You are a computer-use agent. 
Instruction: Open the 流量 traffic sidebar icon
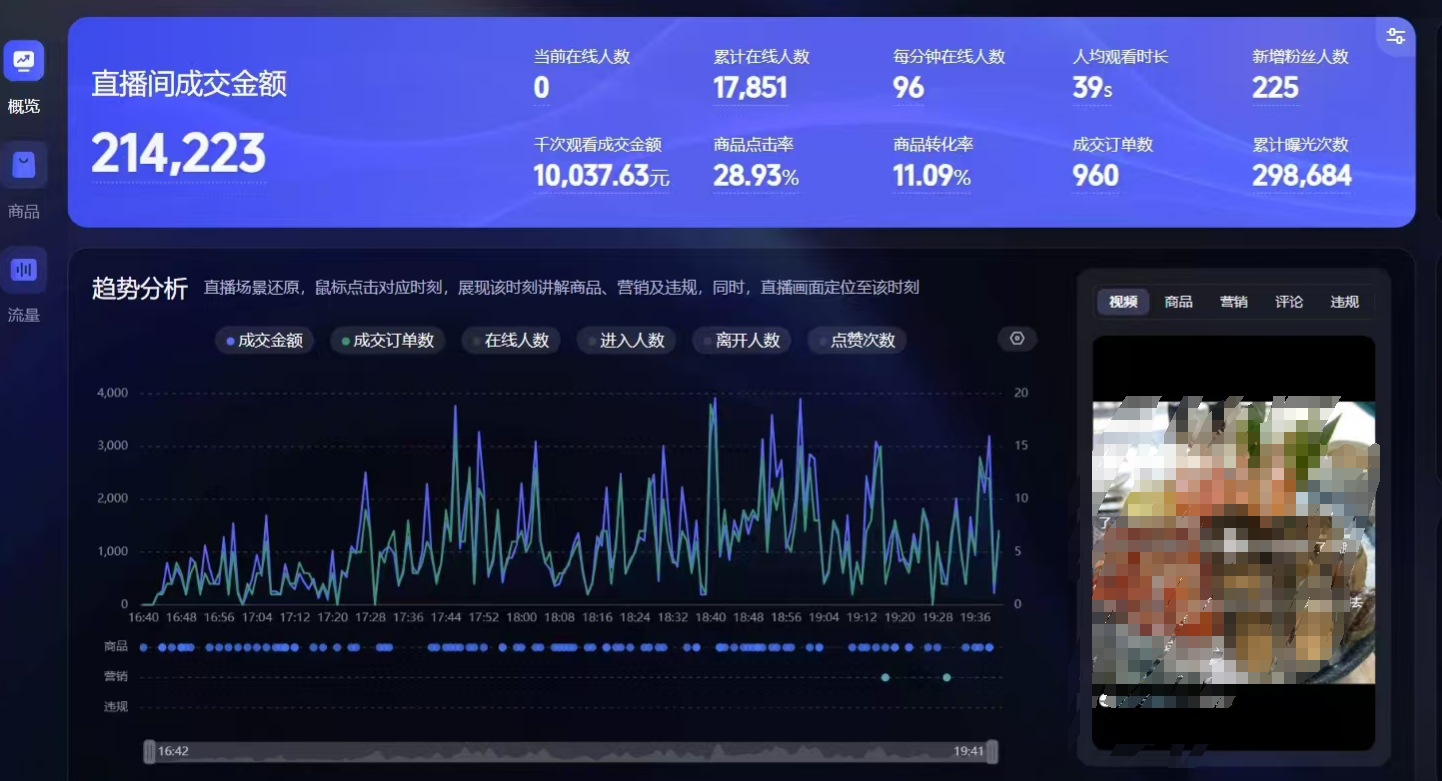point(23,270)
